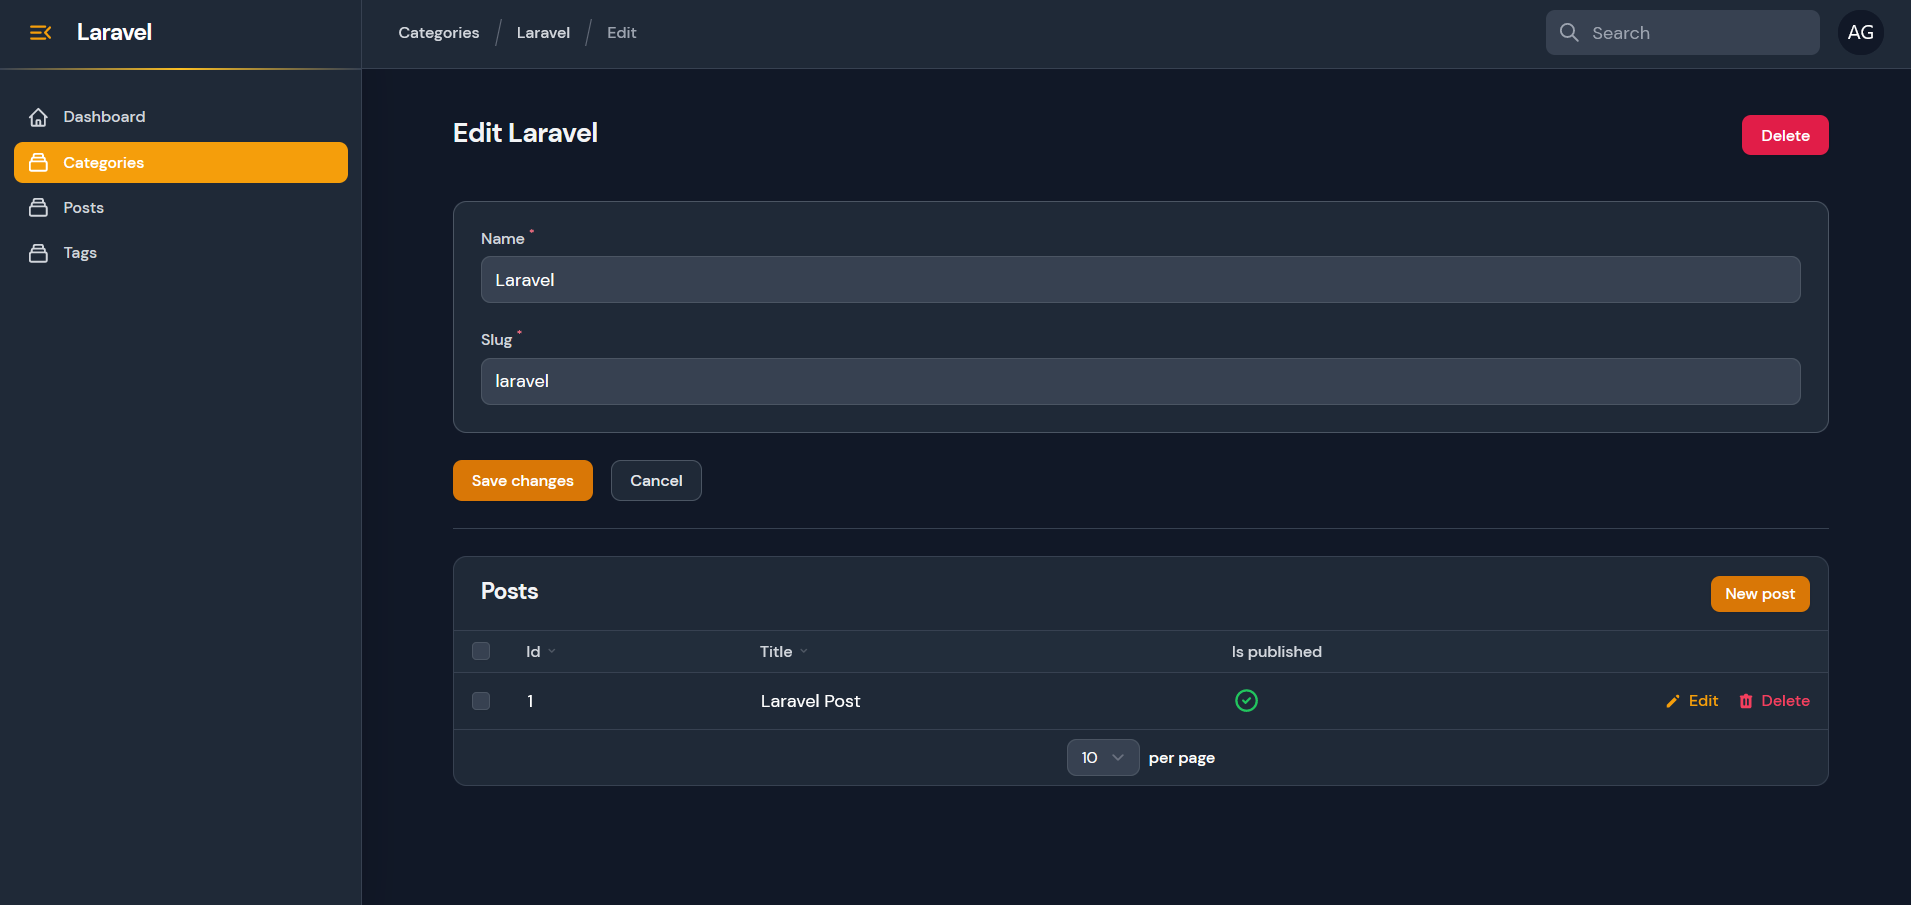Open the per page dropdown
Viewport: 1911px width, 905px height.
tap(1103, 758)
